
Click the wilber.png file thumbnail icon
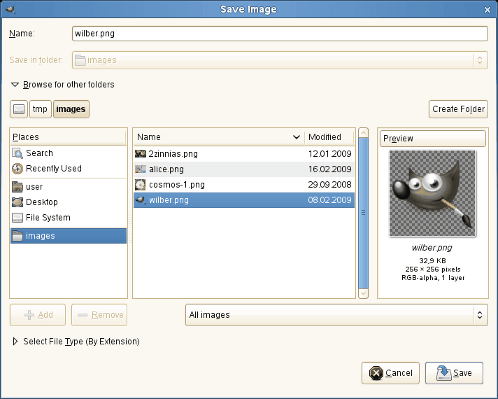[140, 200]
